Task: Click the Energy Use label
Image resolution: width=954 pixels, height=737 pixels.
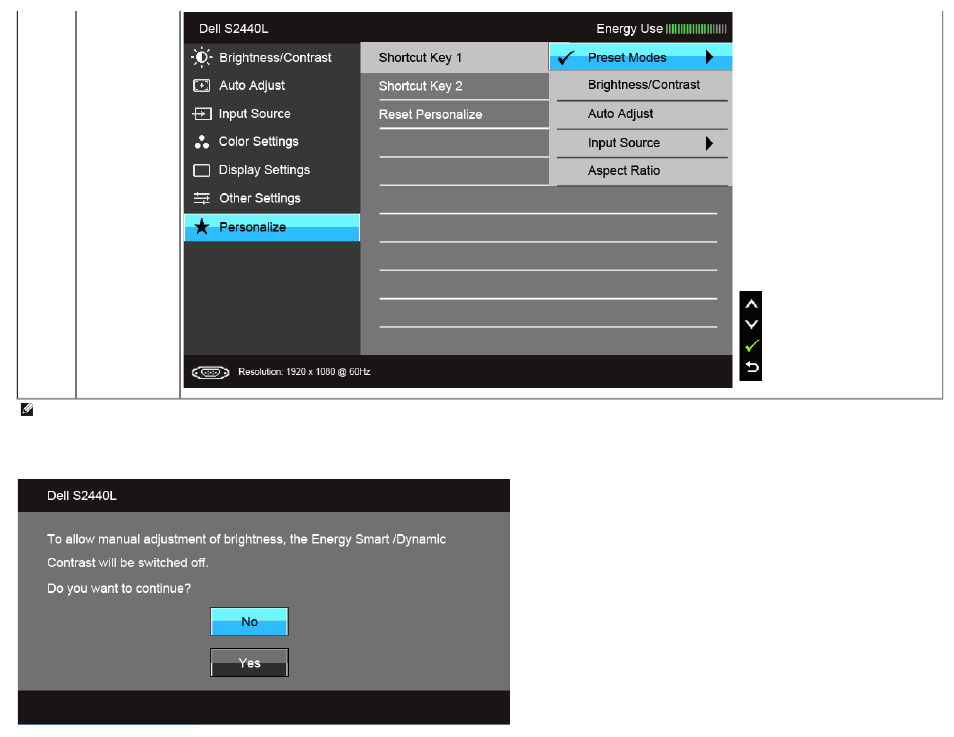Action: click(x=629, y=29)
